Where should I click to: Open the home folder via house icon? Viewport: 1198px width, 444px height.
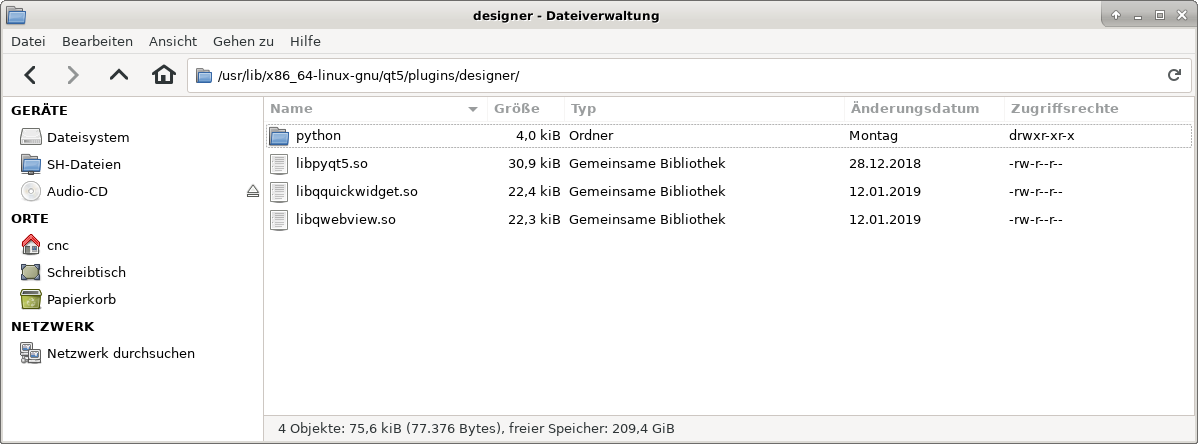coord(164,74)
